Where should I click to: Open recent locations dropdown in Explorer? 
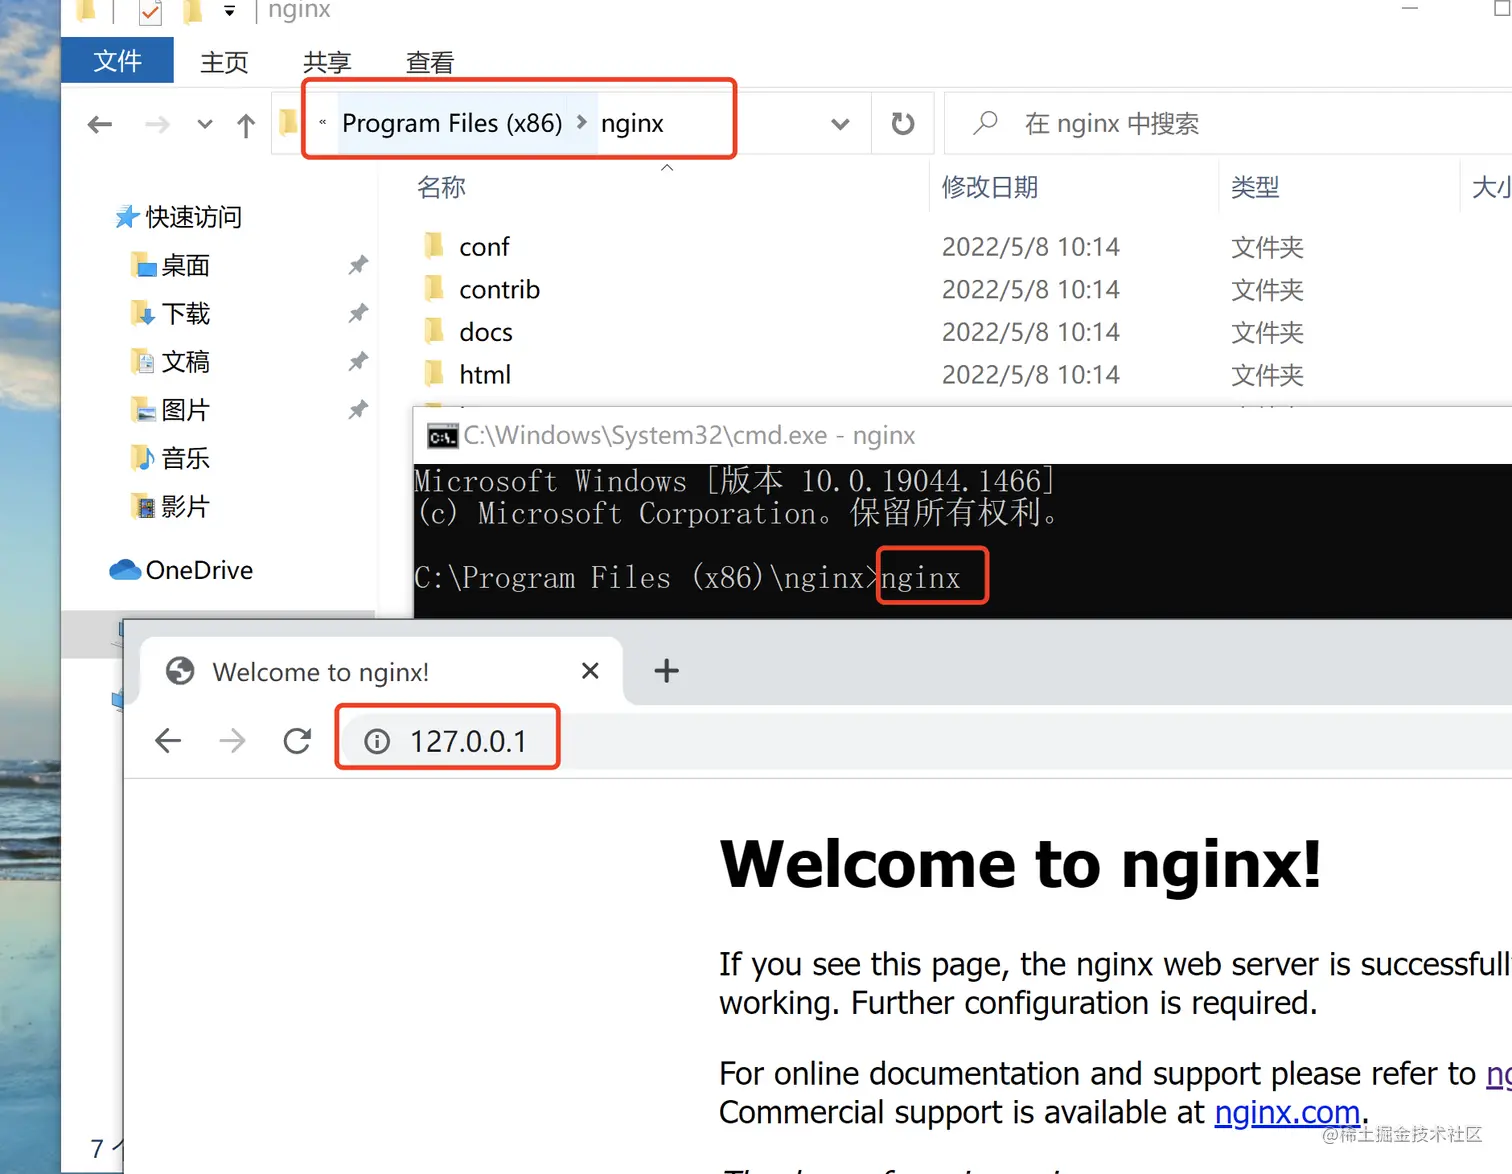[205, 124]
